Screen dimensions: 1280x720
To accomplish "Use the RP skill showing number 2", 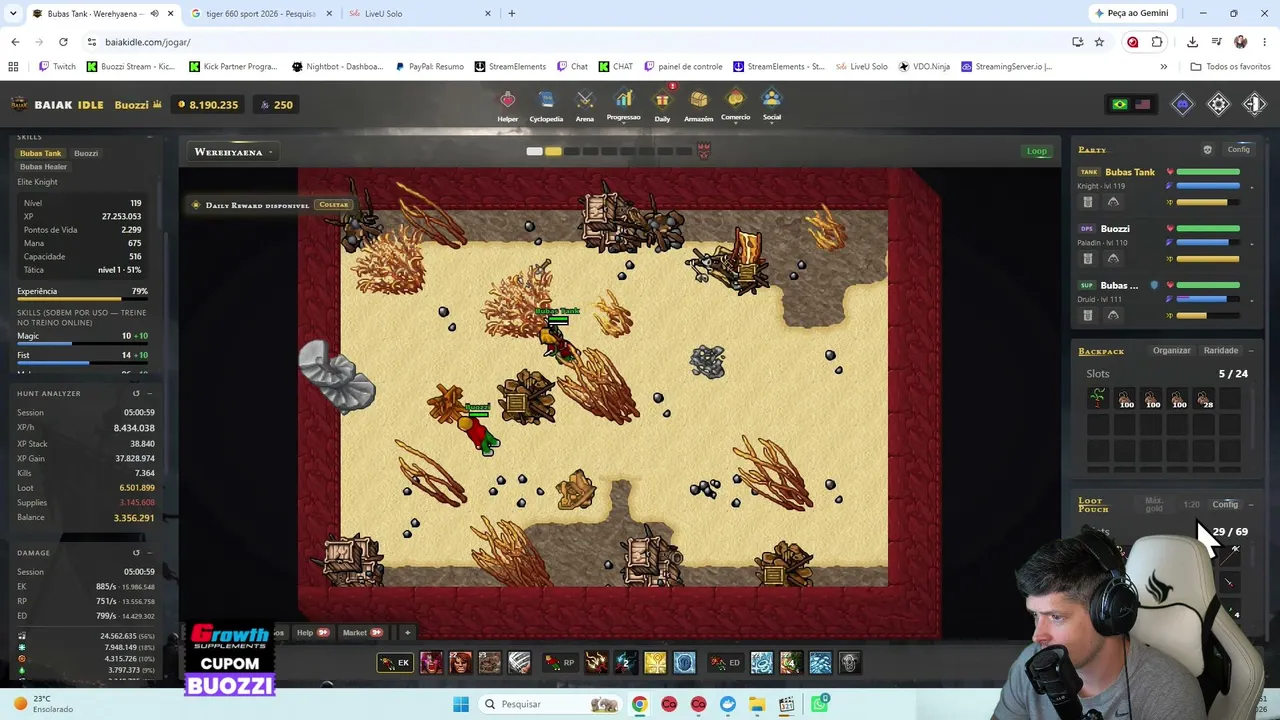I will pyautogui.click(x=625, y=662).
